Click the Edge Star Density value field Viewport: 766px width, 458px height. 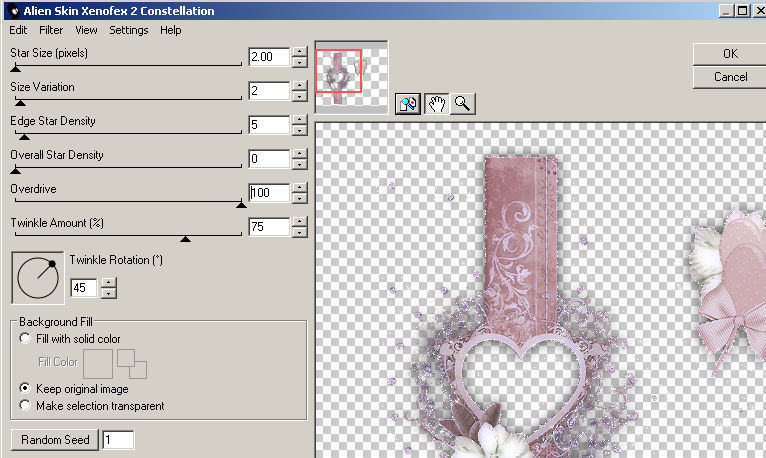click(269, 125)
